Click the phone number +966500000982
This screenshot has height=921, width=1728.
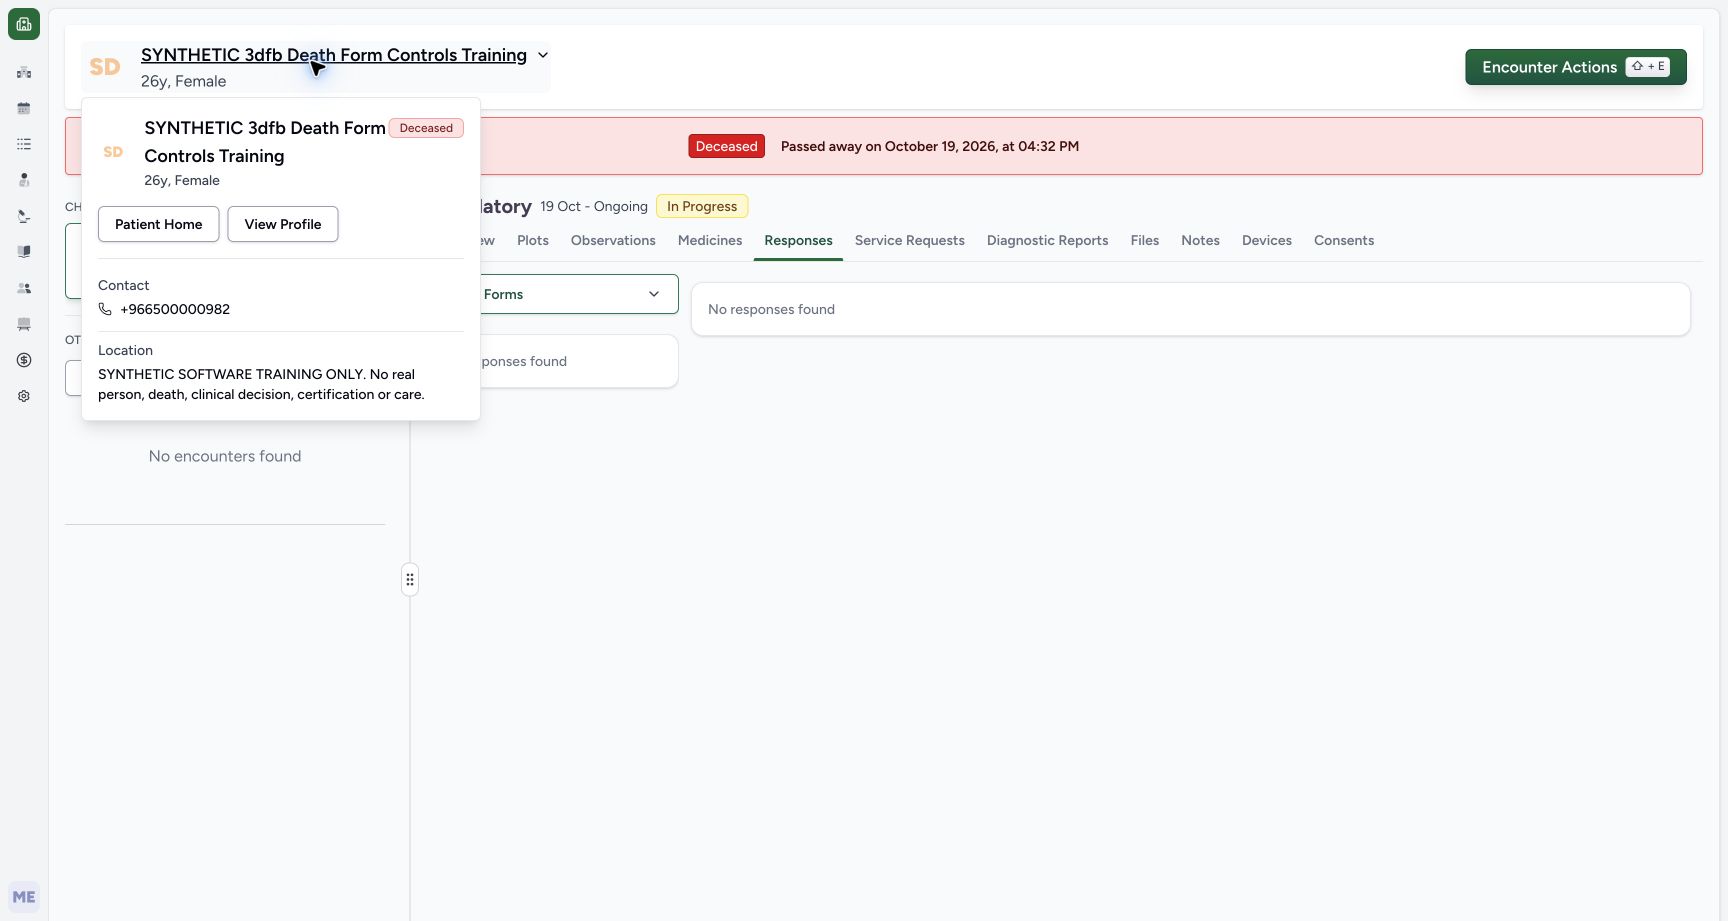(x=175, y=309)
